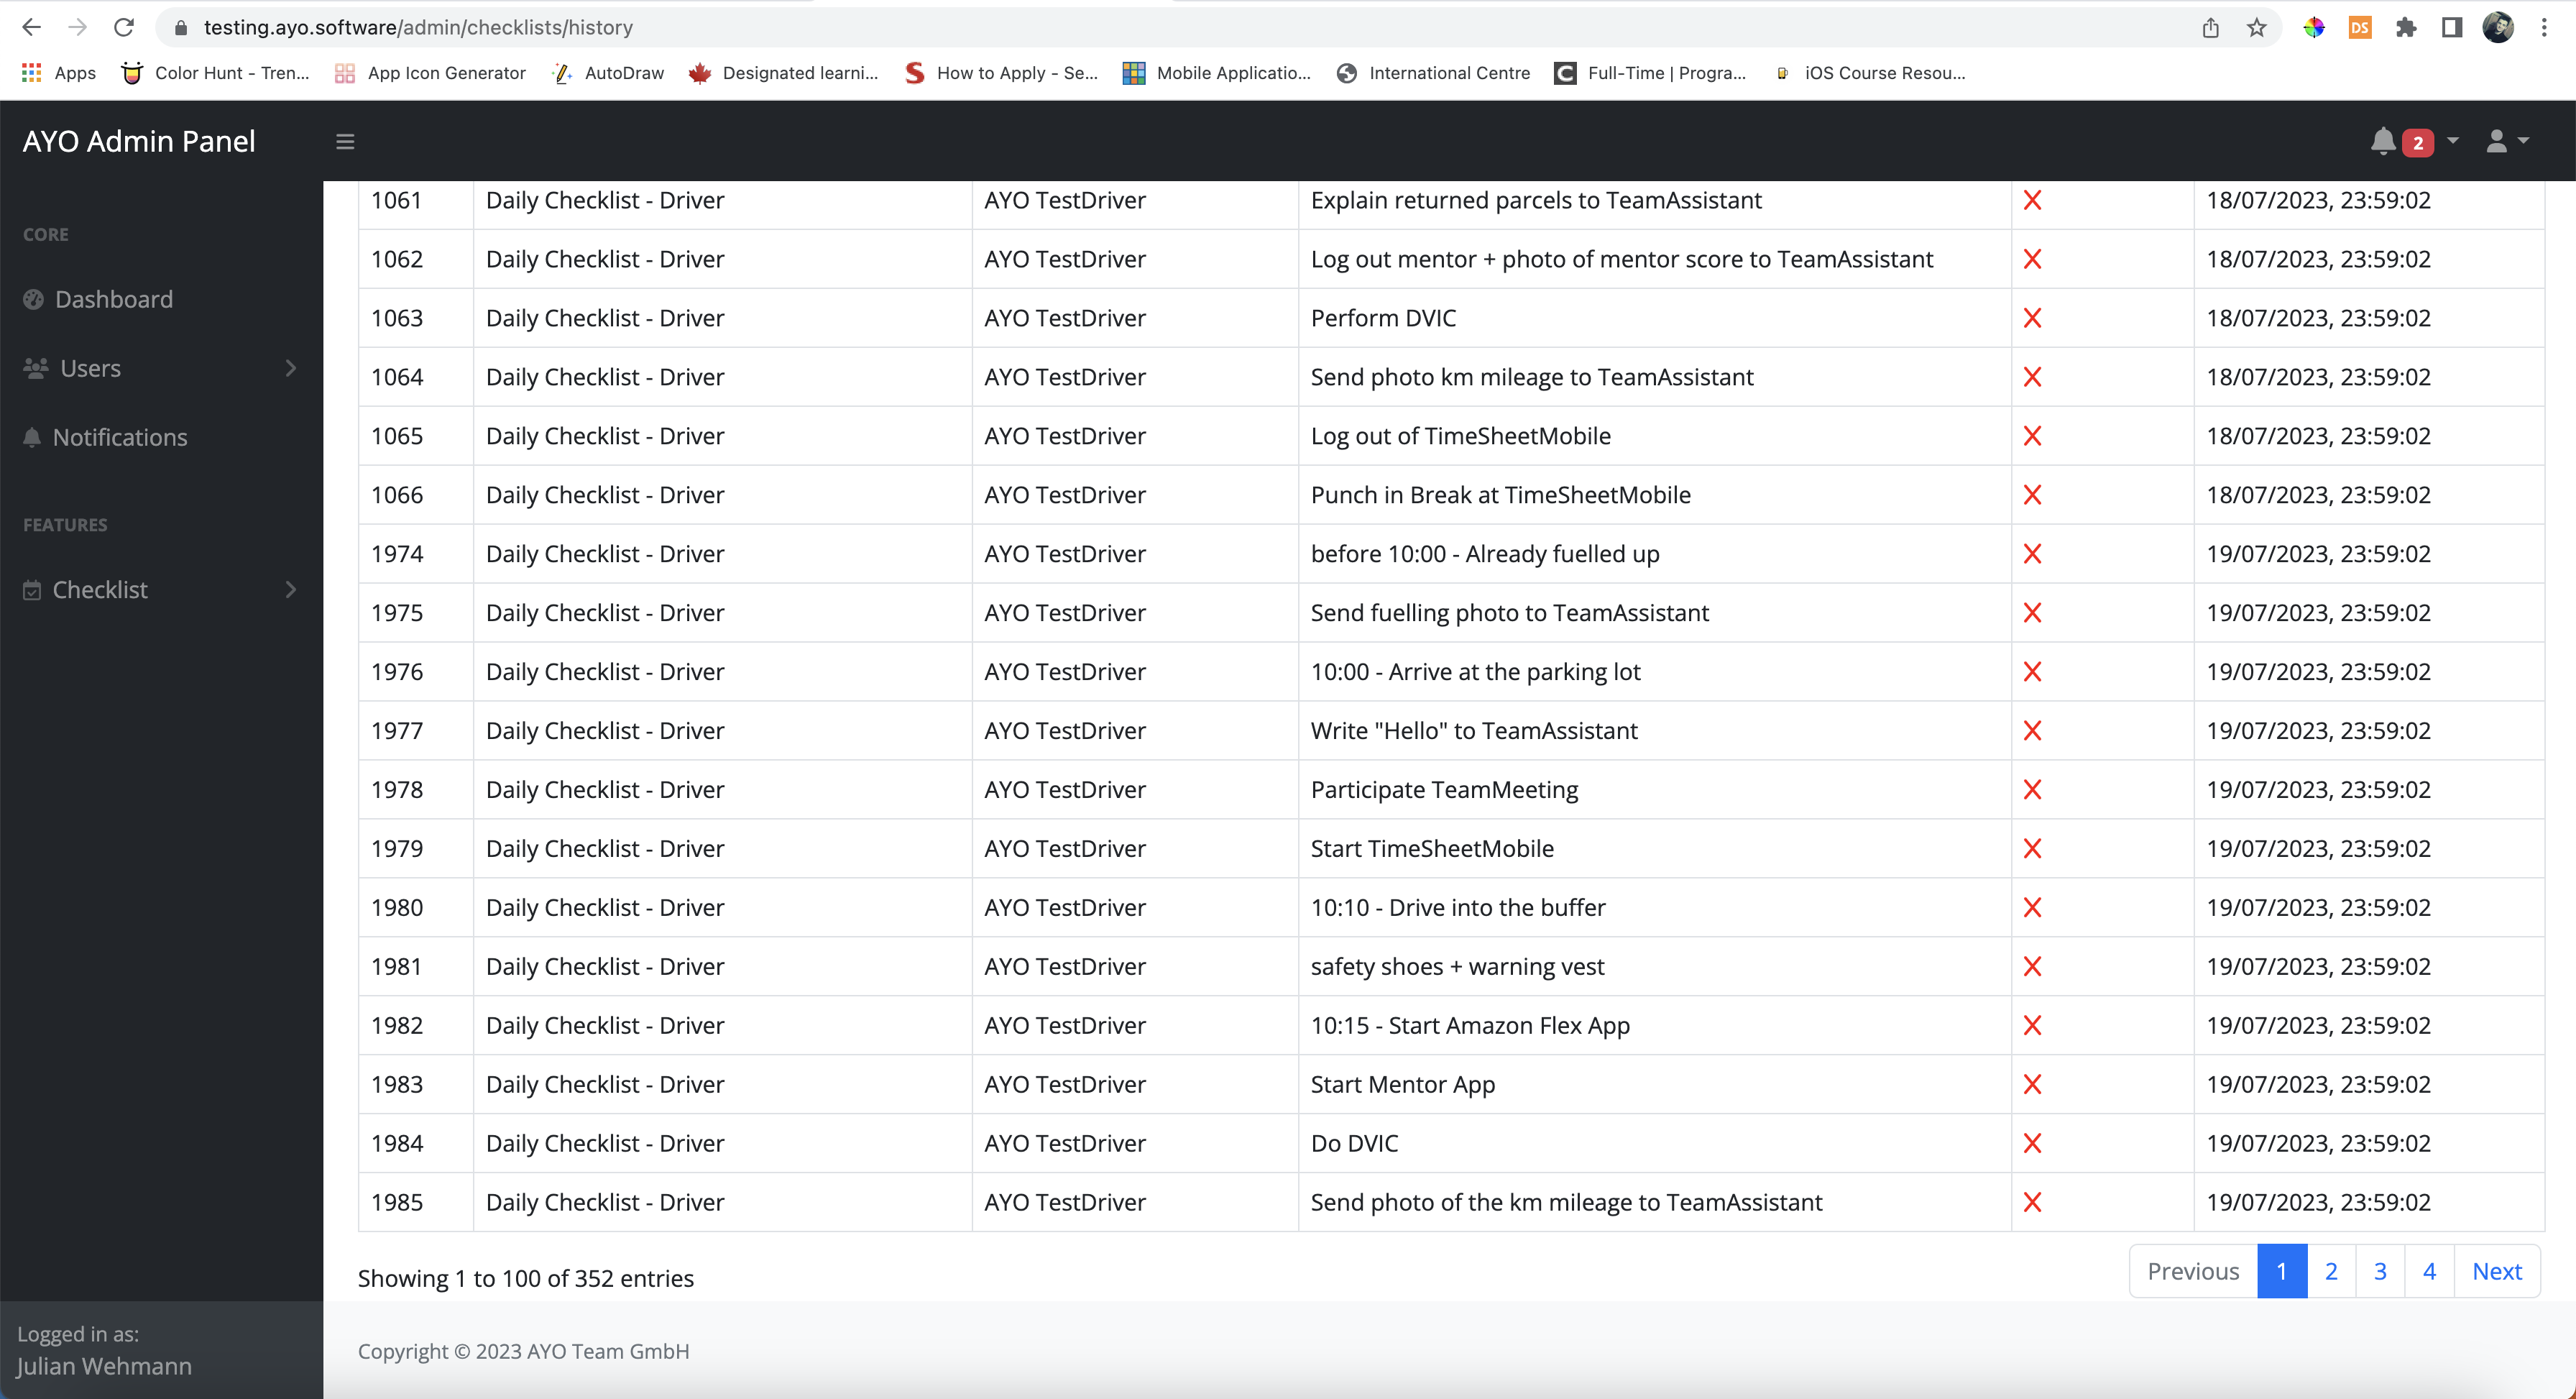Viewport: 2576px width, 1399px height.
Task: Click the Next pagination button
Action: pyautogui.click(x=2496, y=1271)
